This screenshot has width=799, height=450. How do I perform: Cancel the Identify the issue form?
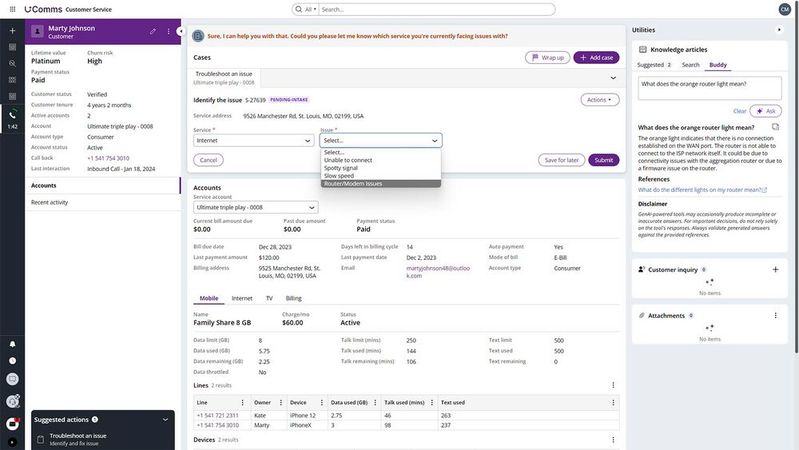(x=208, y=160)
